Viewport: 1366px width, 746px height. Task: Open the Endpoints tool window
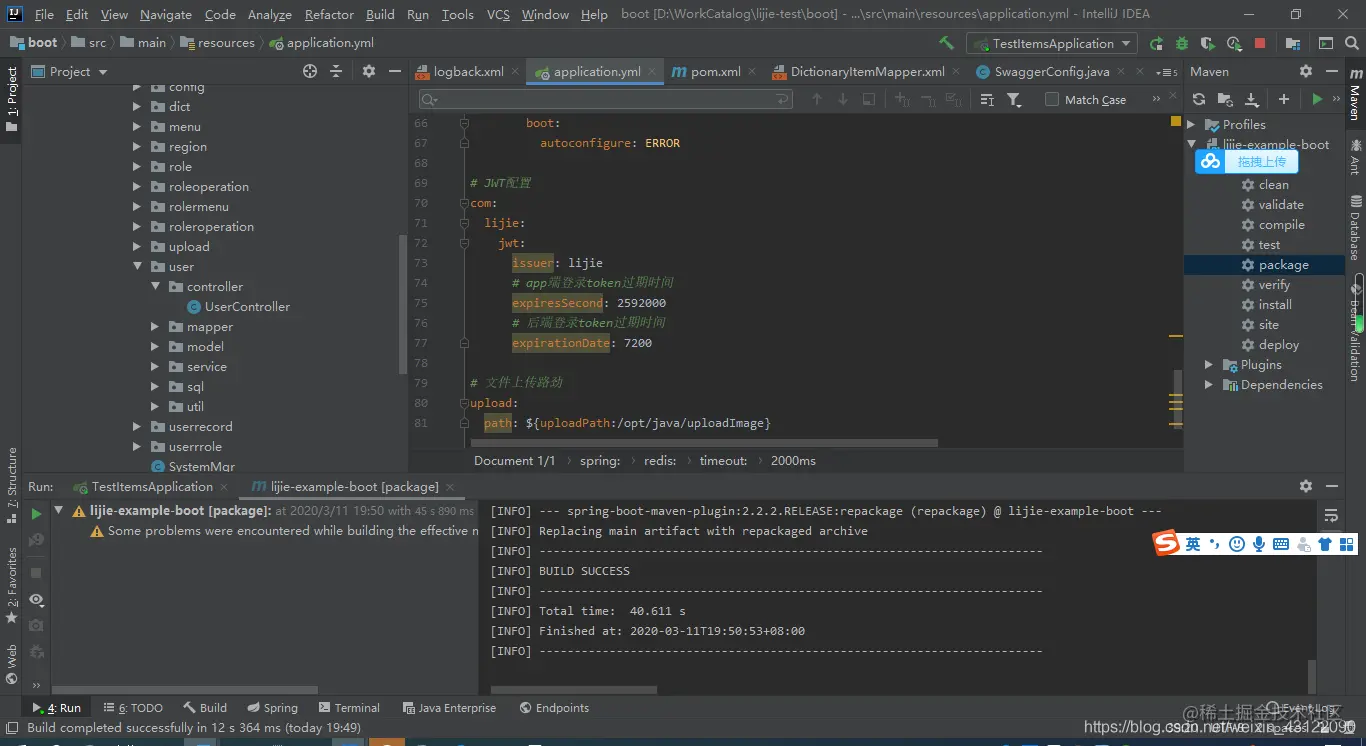(x=555, y=707)
